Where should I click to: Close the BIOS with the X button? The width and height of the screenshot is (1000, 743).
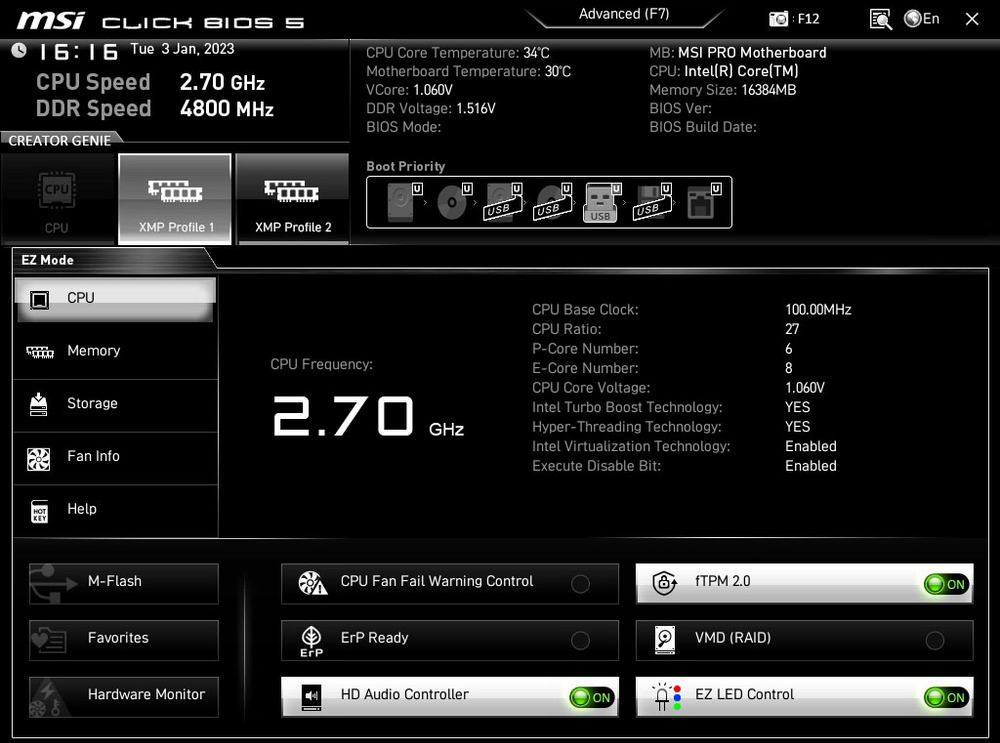tap(971, 19)
